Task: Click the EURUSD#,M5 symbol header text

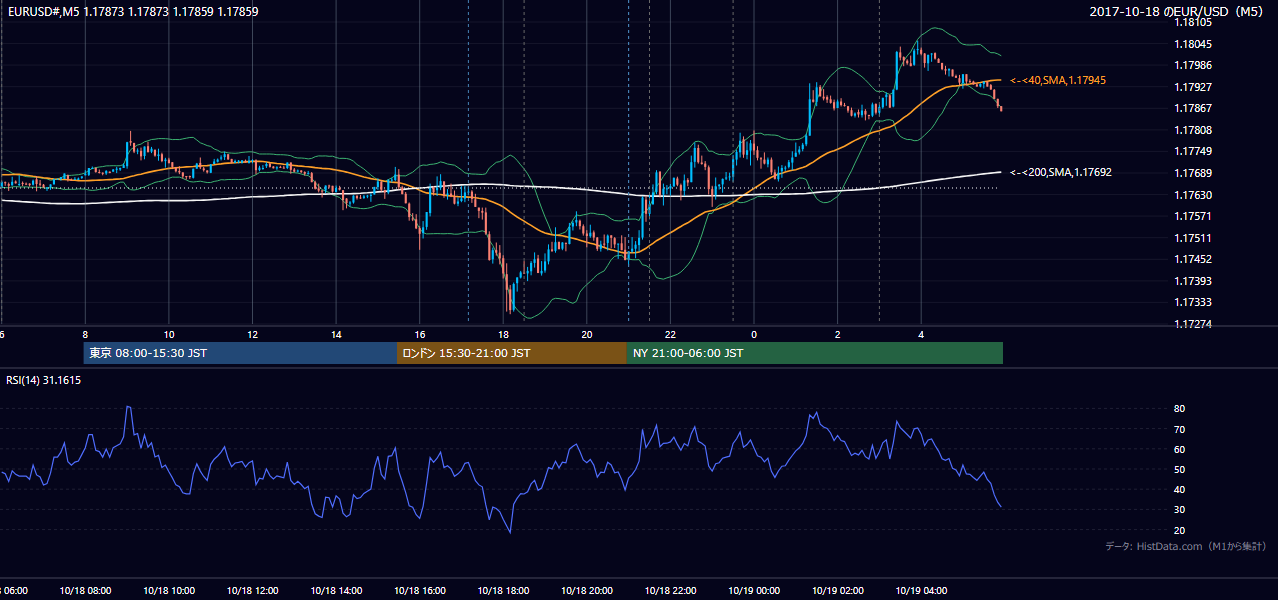Action: [131, 12]
